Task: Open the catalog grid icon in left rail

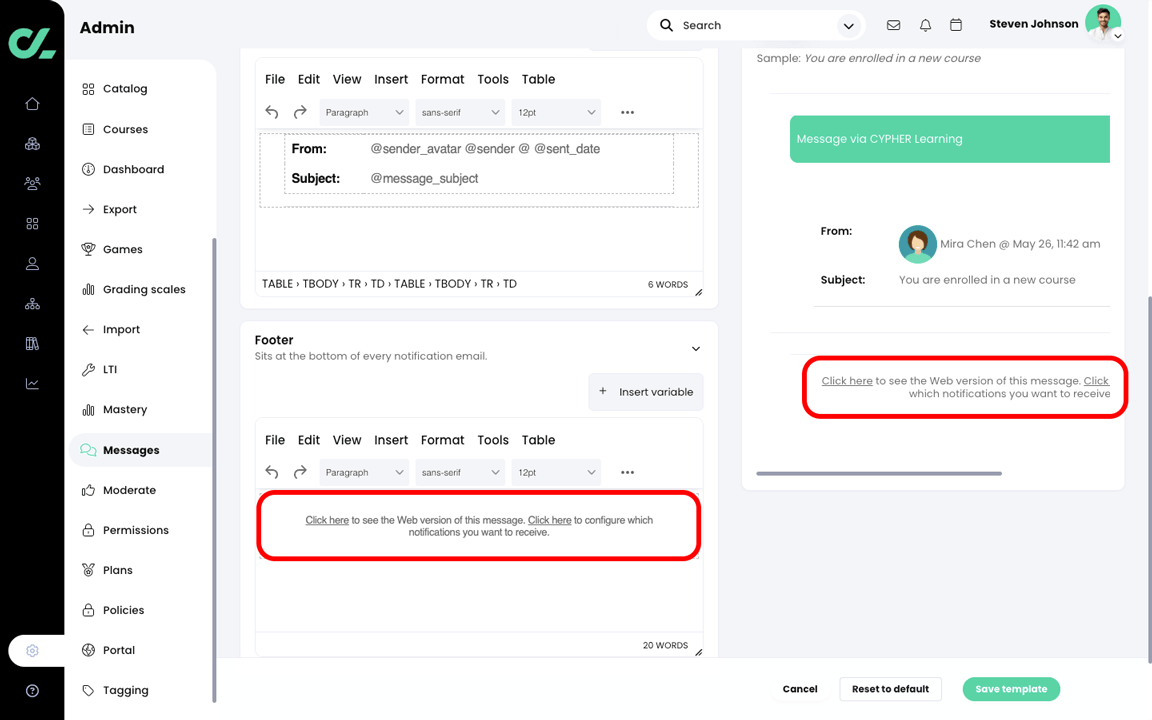Action: point(32,223)
